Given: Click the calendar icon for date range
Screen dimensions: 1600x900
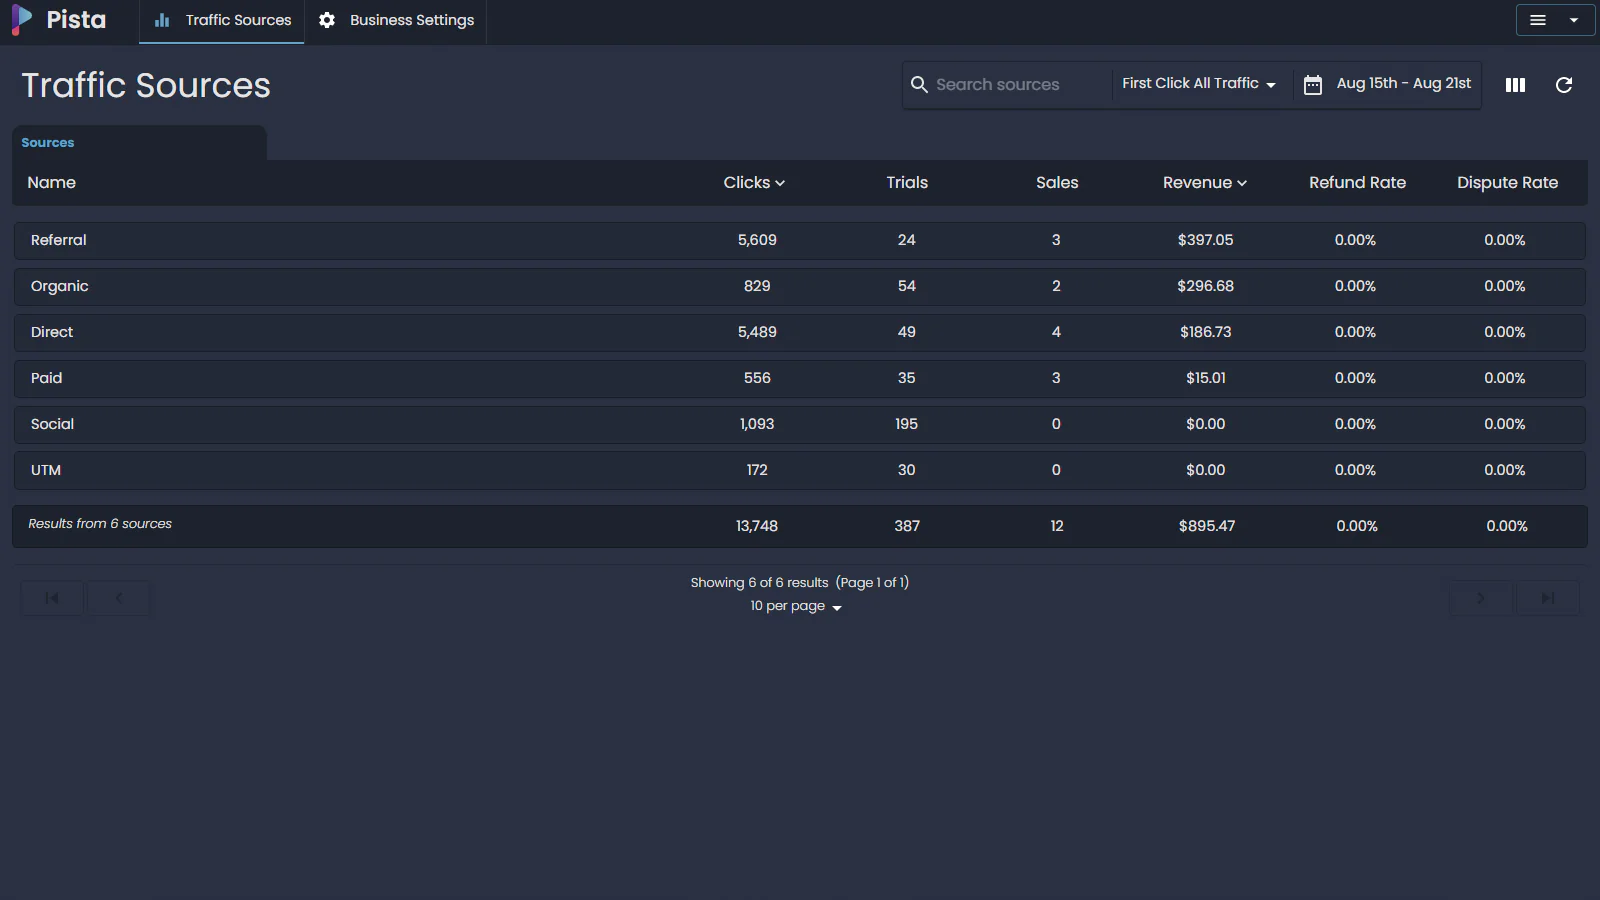Looking at the screenshot, I should [x=1313, y=85].
